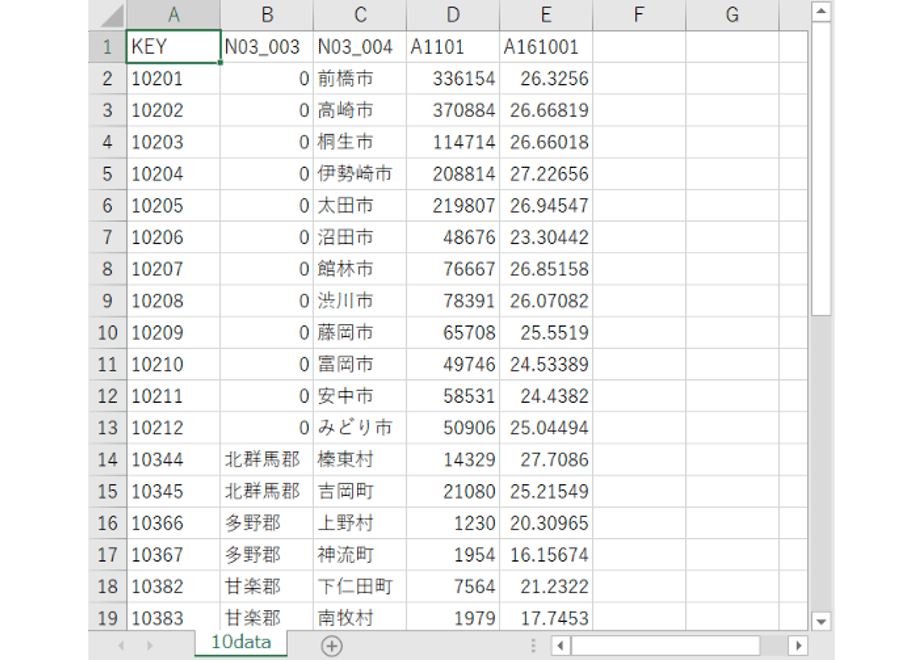924x660 pixels.
Task: Select column C header
Action: 360,15
